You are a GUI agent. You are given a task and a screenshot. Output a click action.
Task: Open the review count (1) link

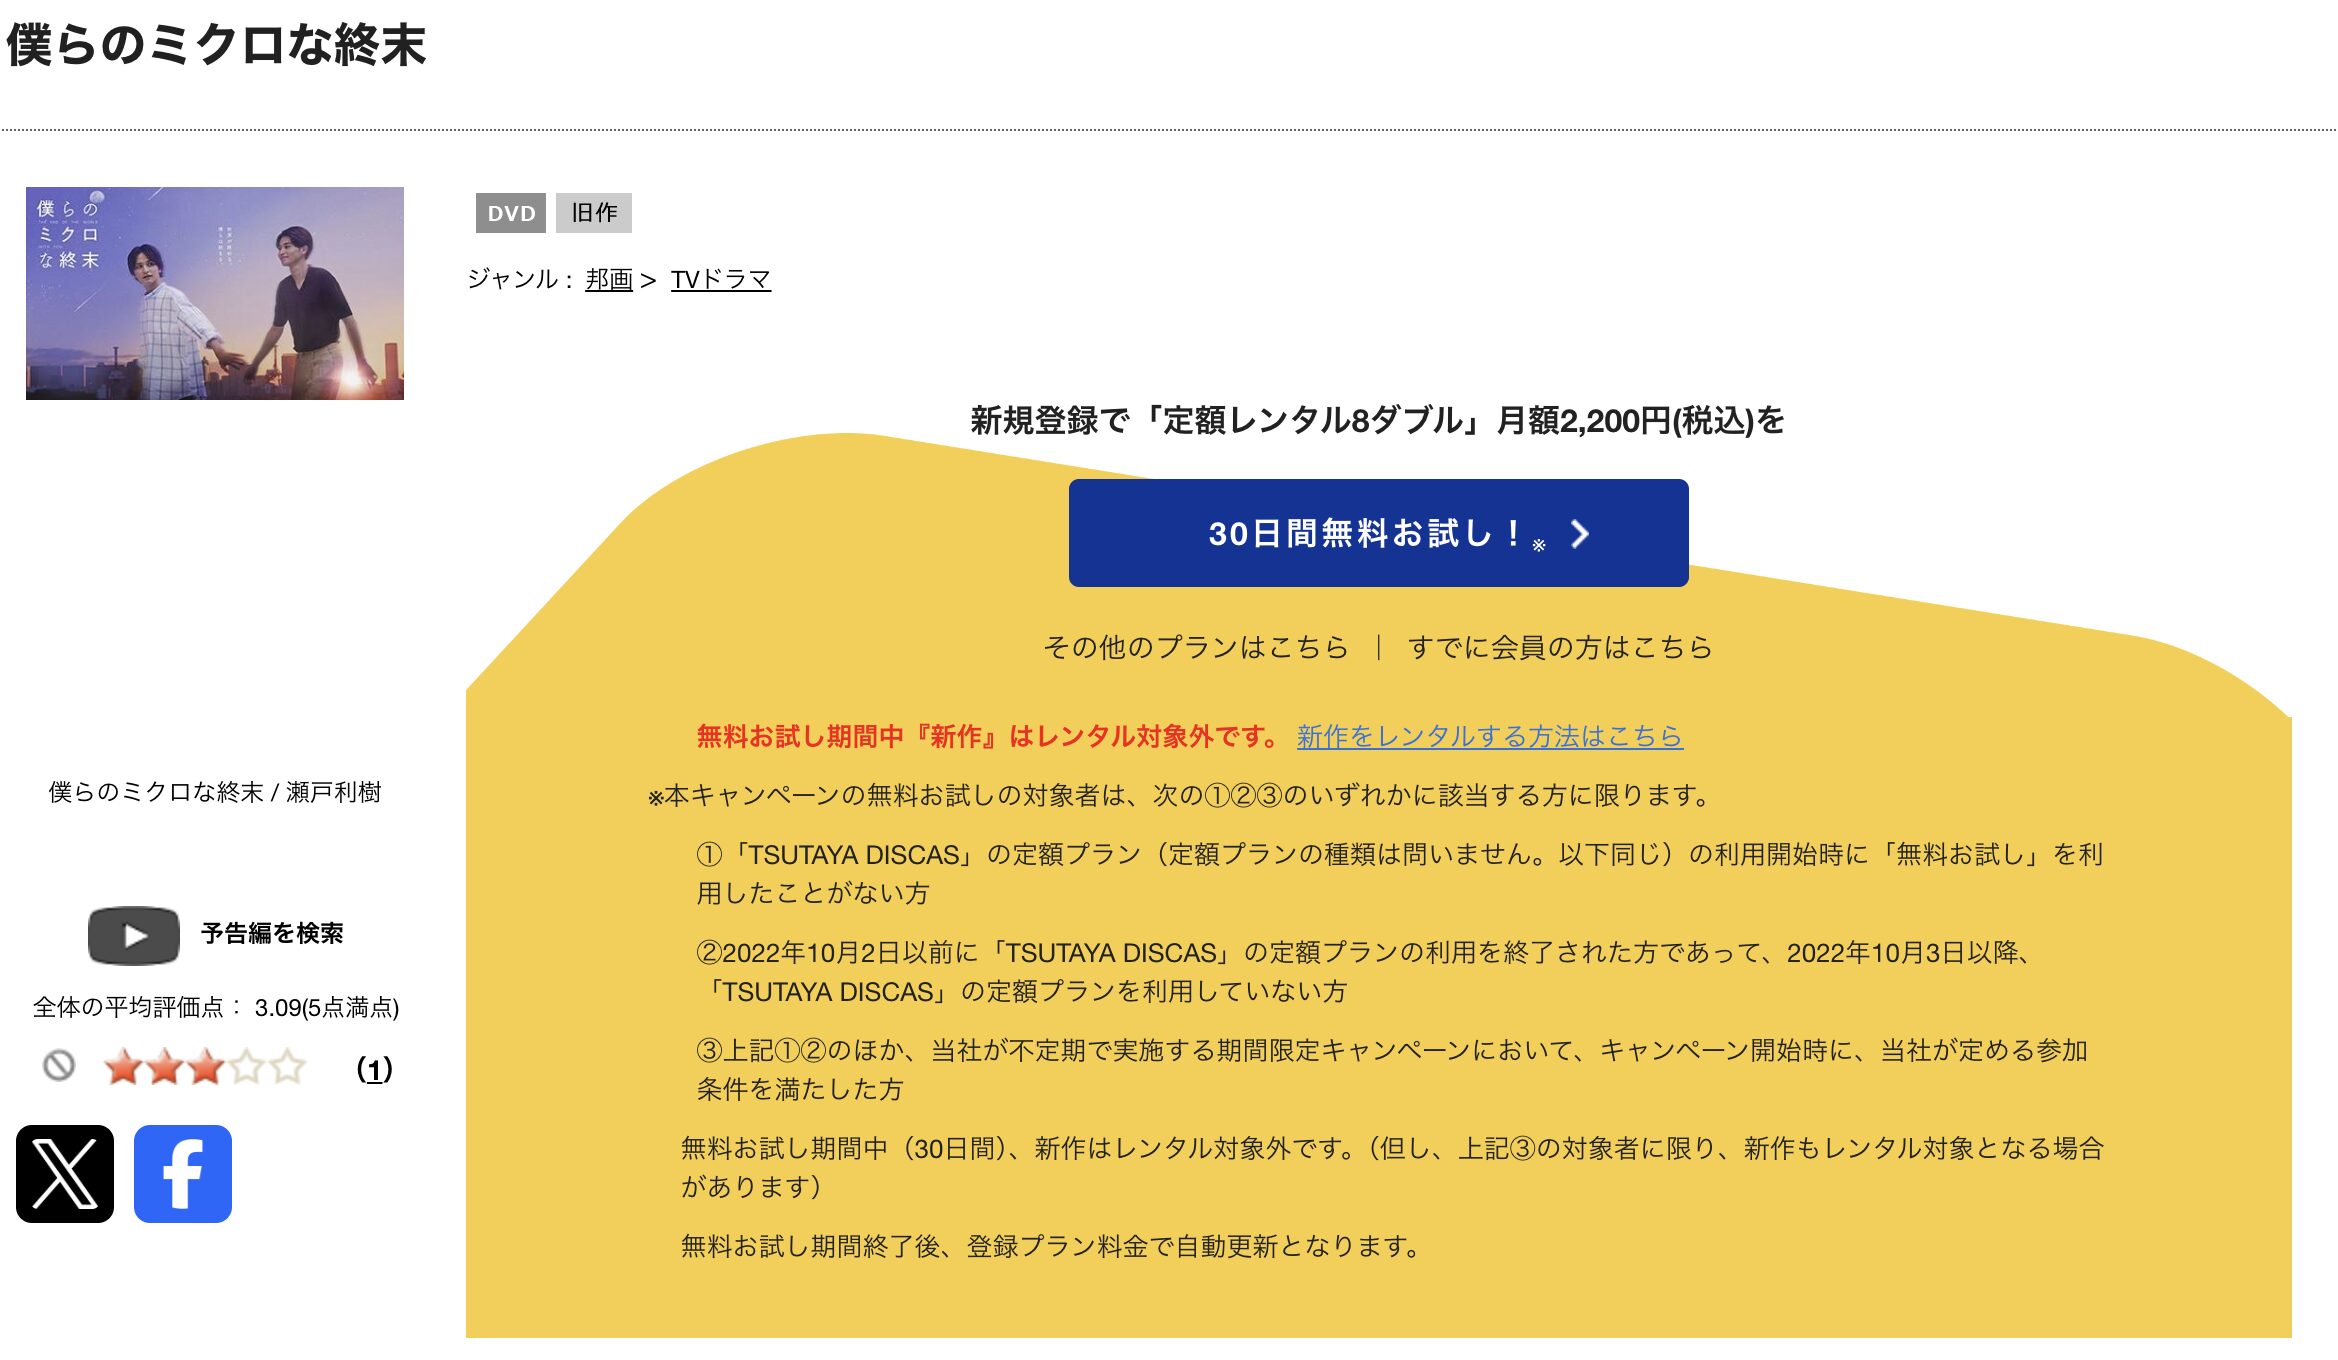[375, 1070]
